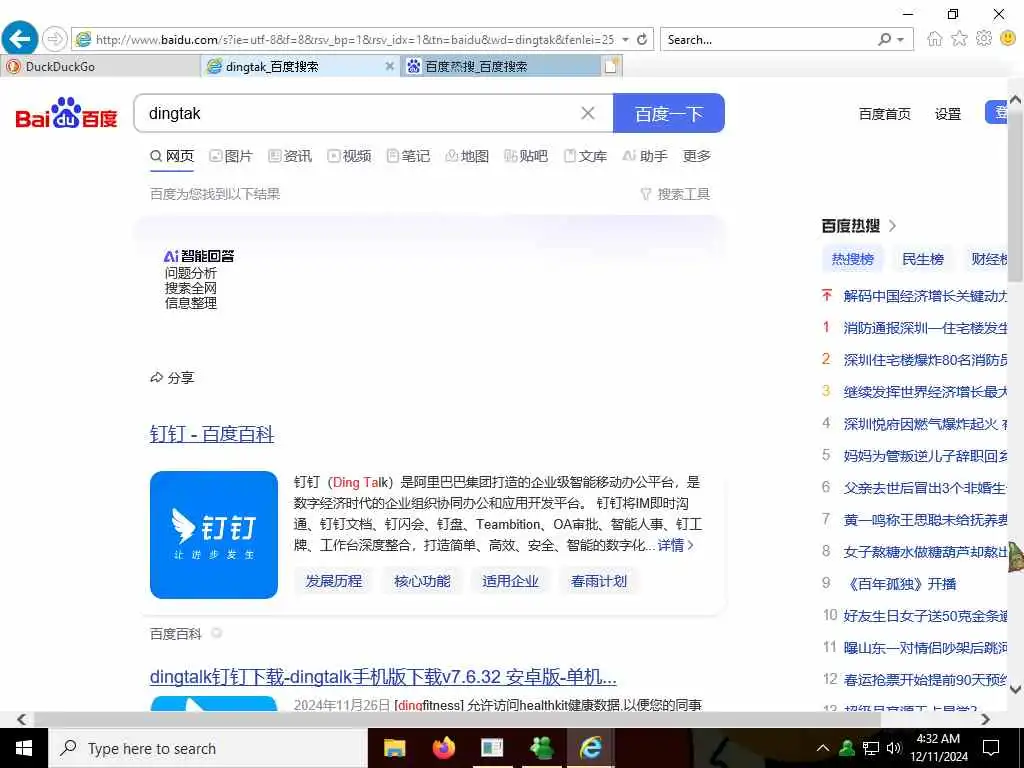This screenshot has height=768, width=1024.
Task: Open File Explorer from the taskbar
Action: pyautogui.click(x=394, y=748)
